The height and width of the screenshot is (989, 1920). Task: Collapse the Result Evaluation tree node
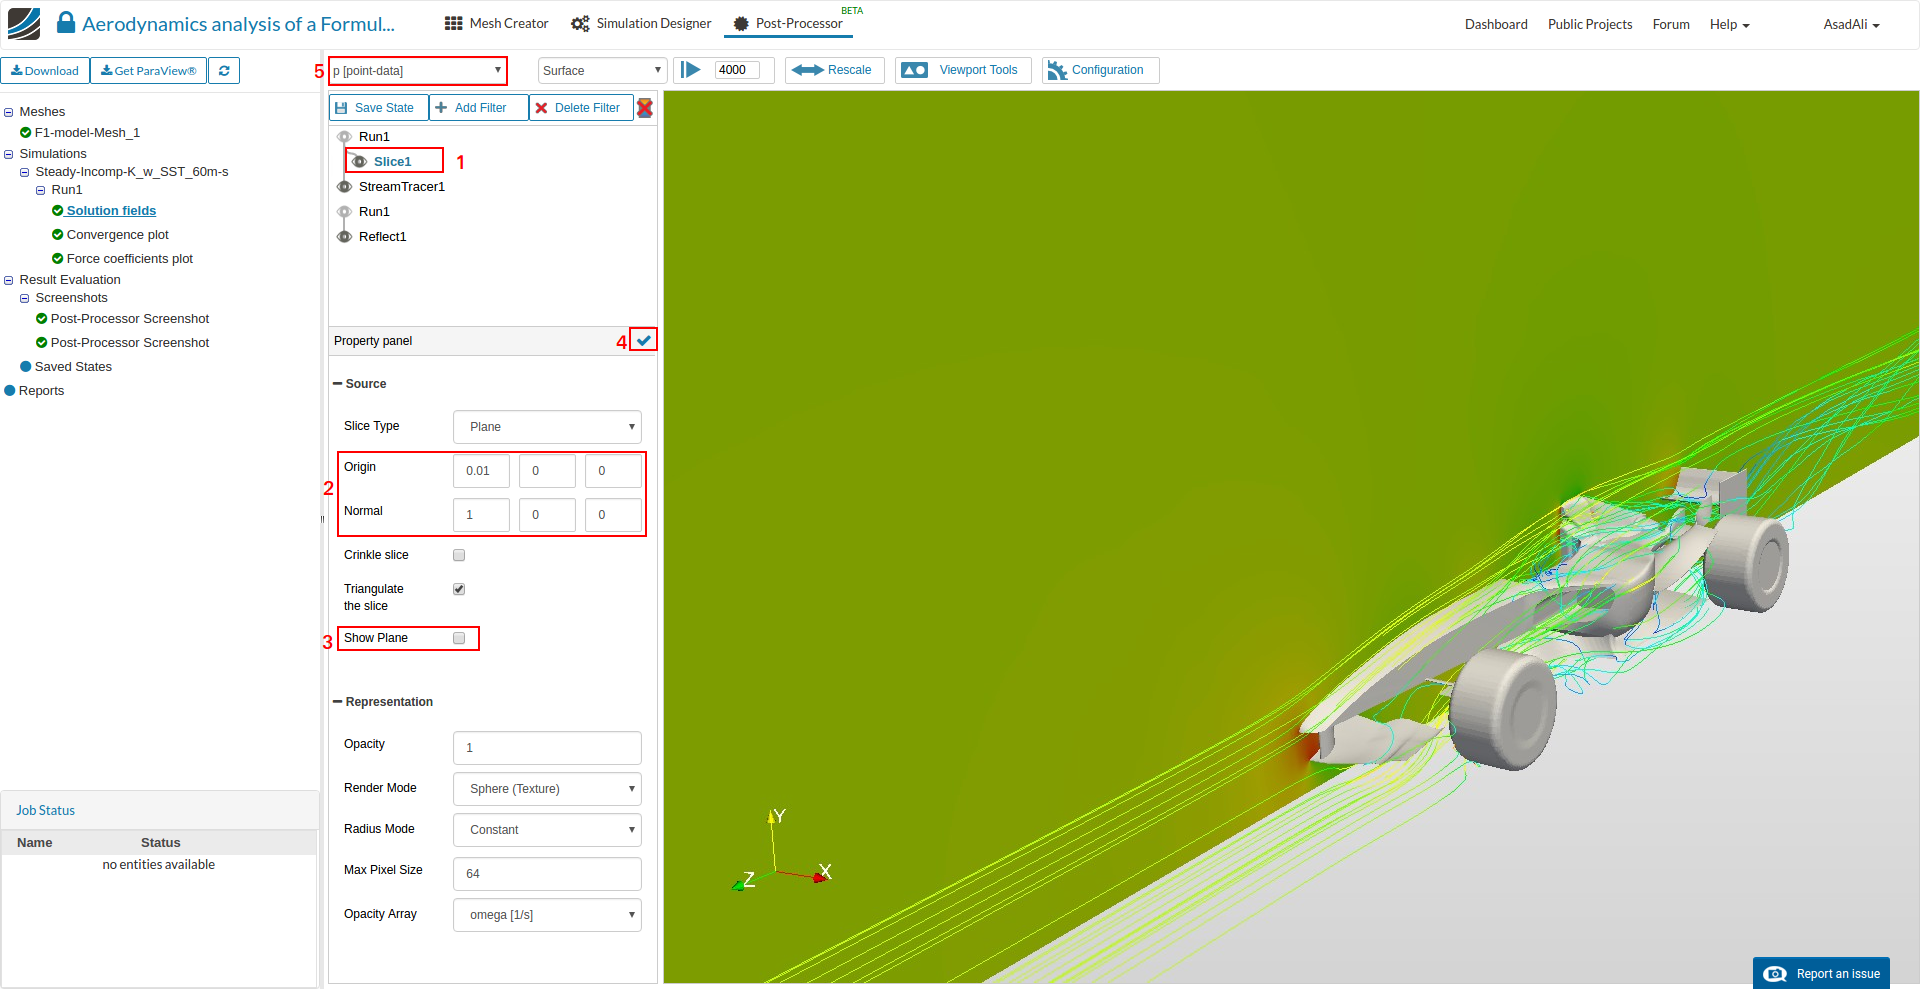[9, 280]
